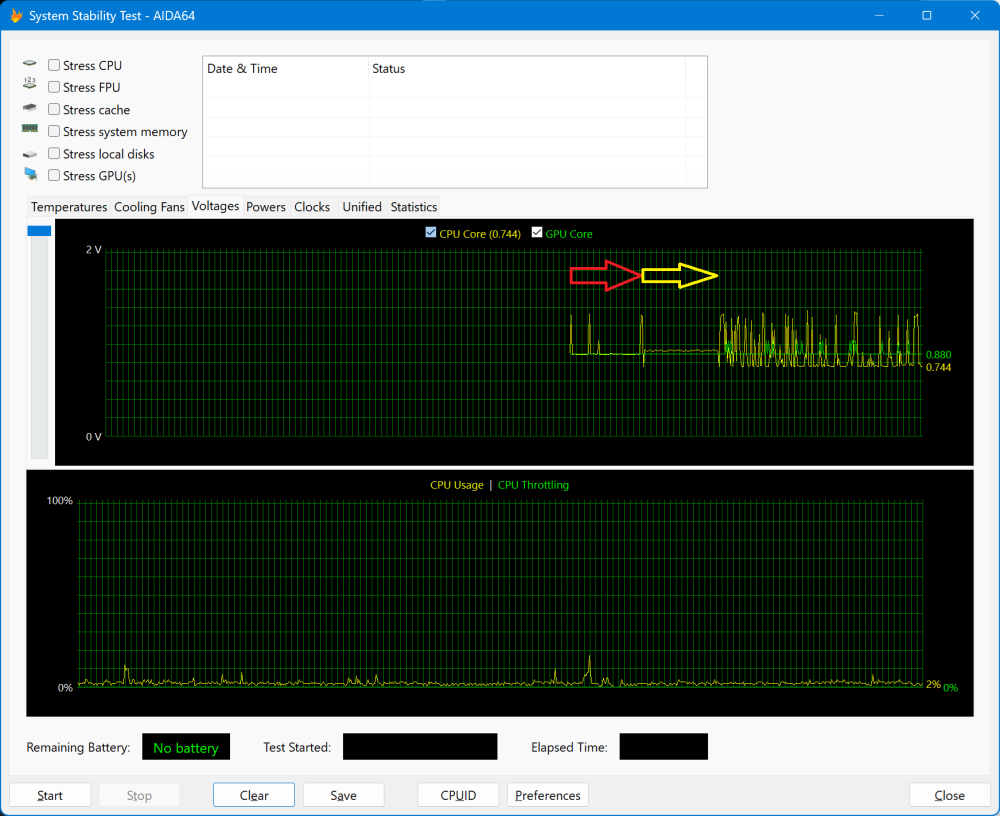Tick the Stress cache checkbox

(54, 109)
